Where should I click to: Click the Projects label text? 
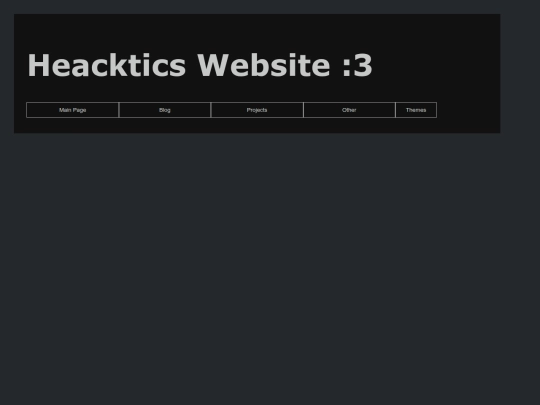[257, 110]
